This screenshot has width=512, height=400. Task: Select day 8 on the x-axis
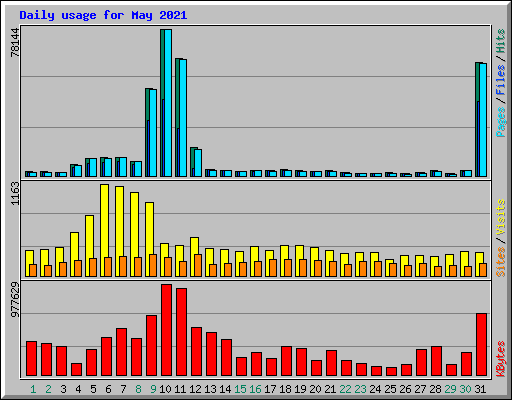(x=138, y=389)
